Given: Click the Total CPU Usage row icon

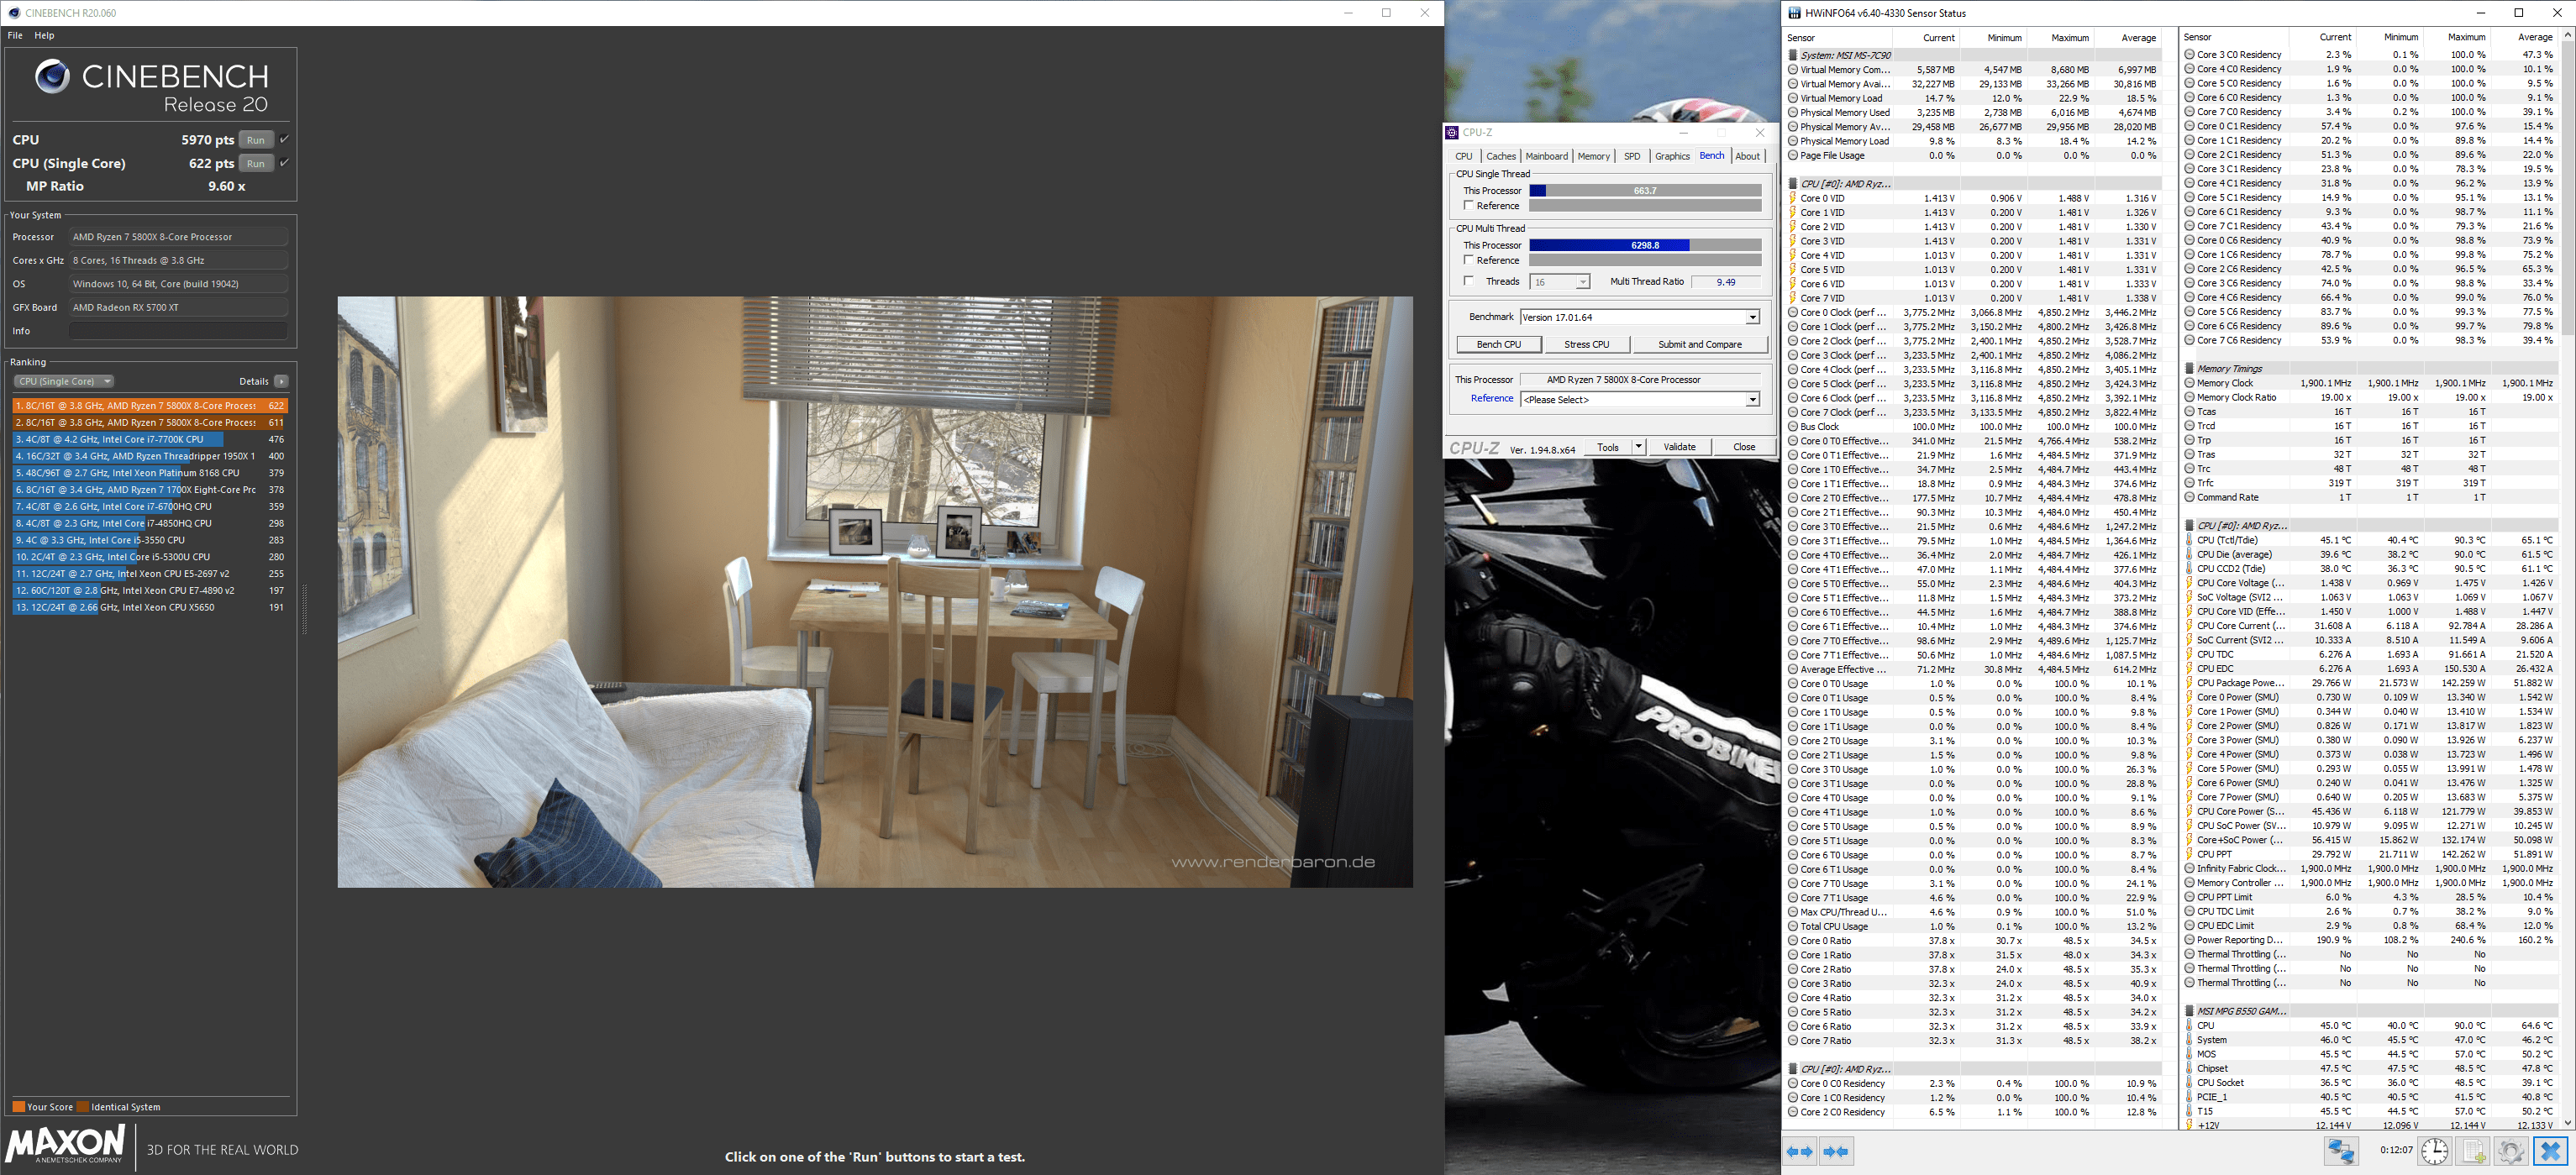Looking at the screenshot, I should 1793,927.
